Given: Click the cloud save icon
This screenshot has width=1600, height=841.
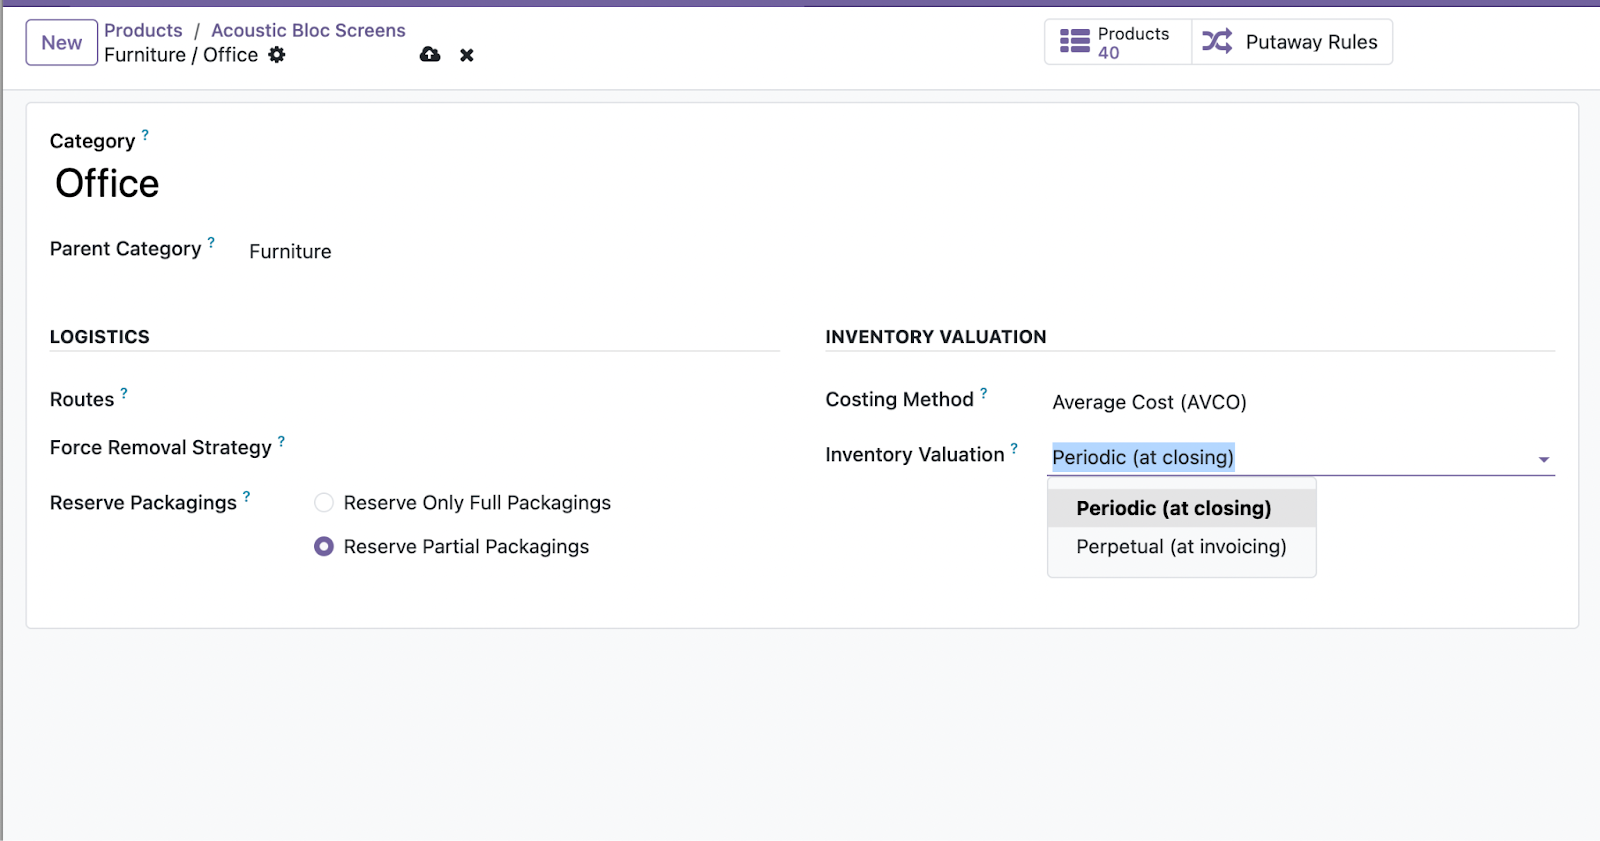Looking at the screenshot, I should 430,55.
